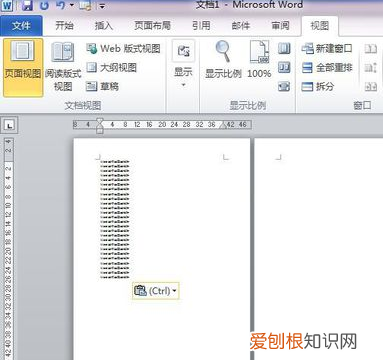Switch to the 页面布局 tab
This screenshot has width=383, height=360.
(x=152, y=26)
